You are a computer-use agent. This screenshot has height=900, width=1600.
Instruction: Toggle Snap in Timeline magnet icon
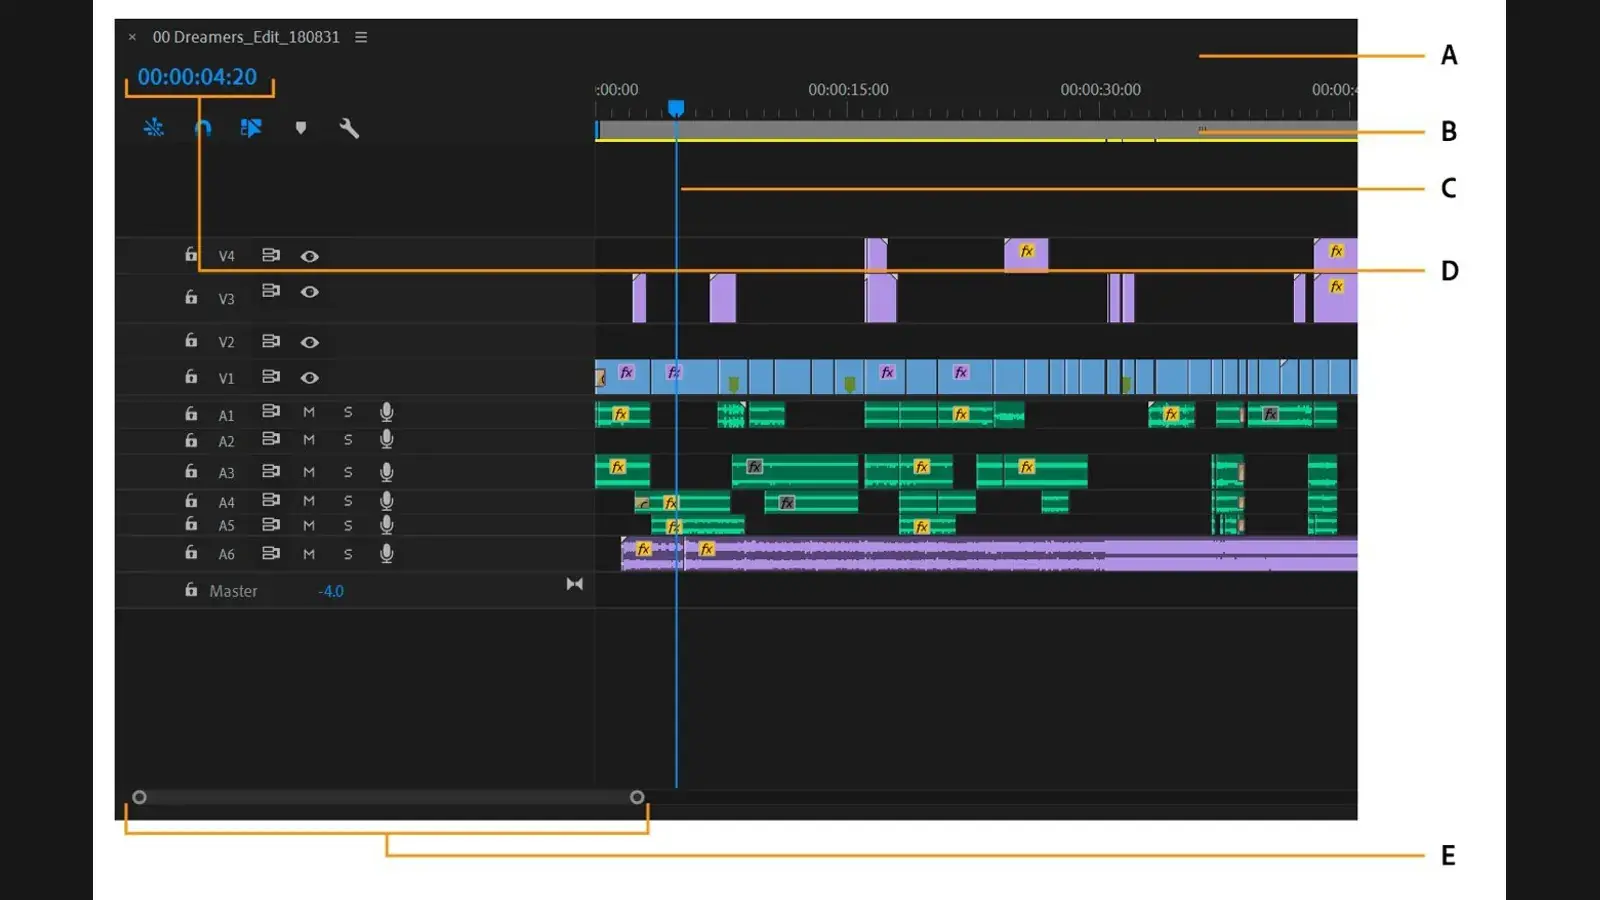point(203,128)
